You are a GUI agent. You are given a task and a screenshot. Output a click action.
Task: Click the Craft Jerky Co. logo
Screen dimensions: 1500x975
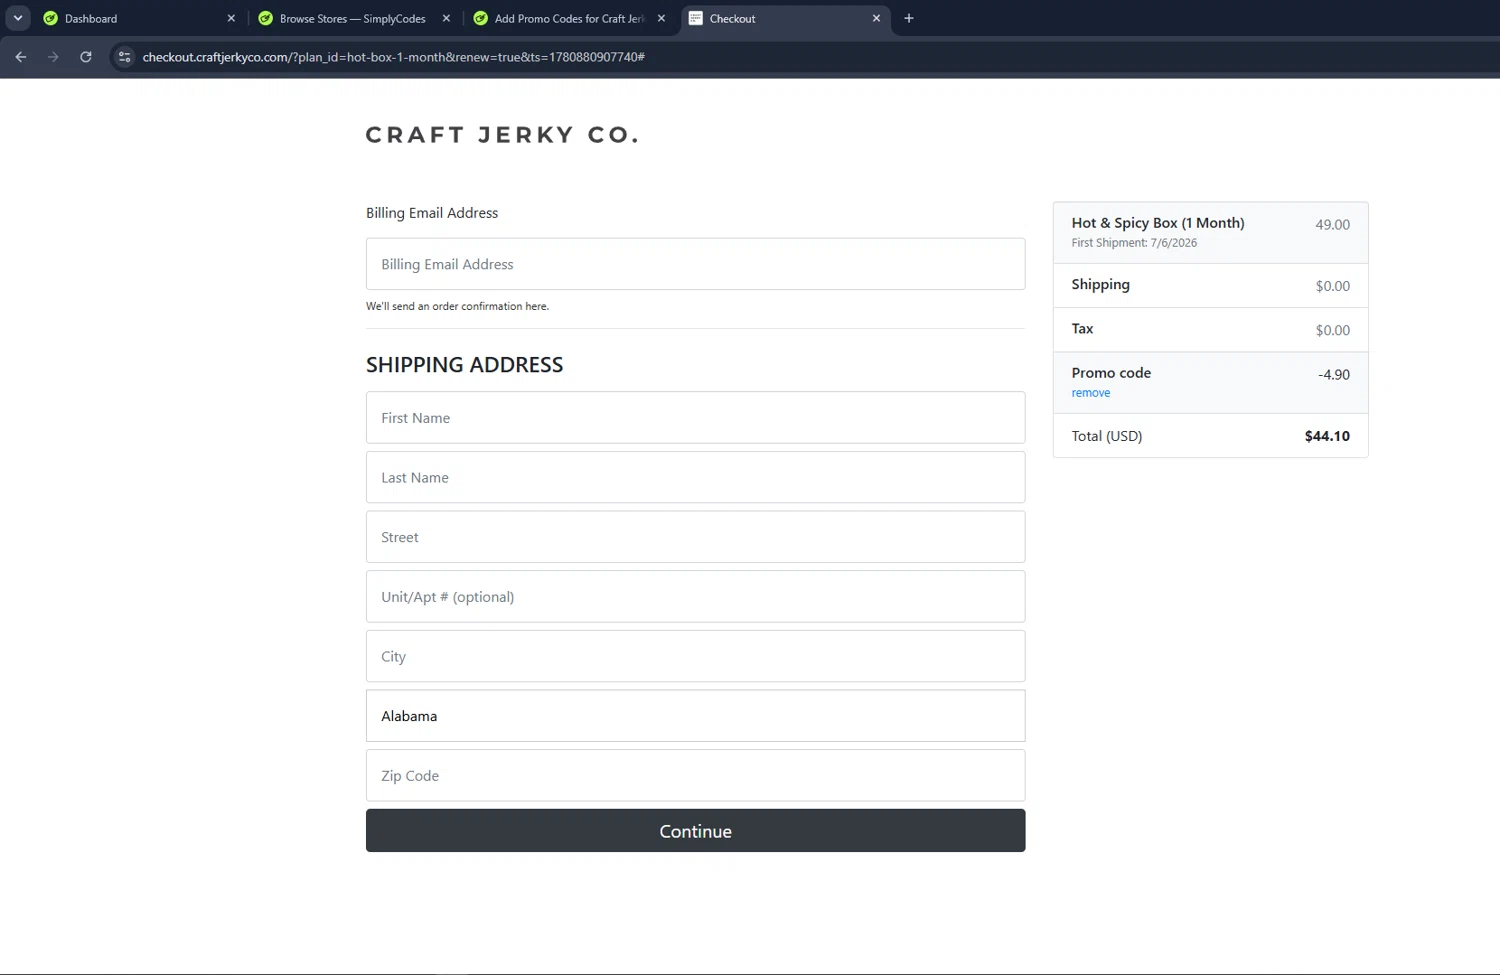502,135
